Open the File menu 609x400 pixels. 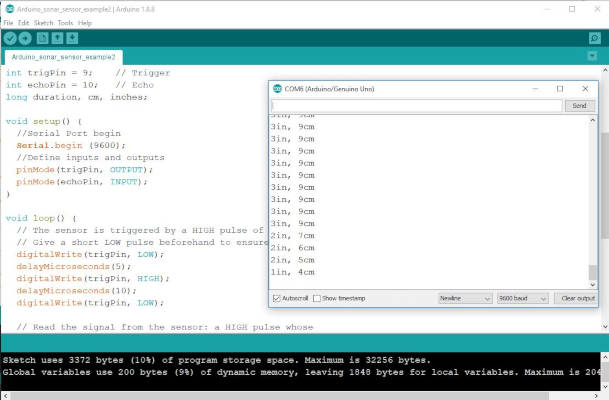[8, 23]
